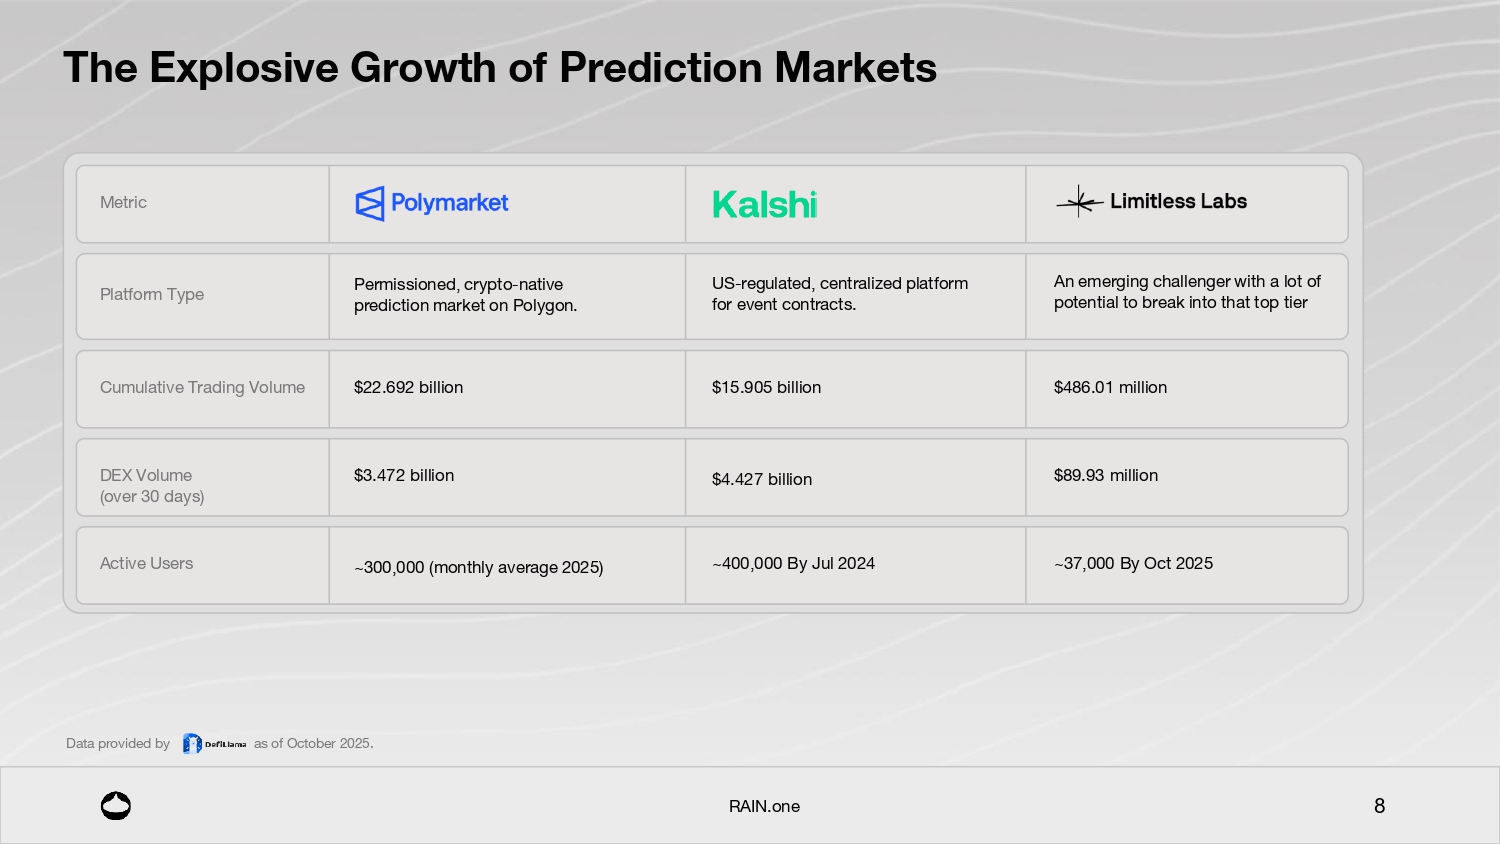Click the green Kalshi logo
Screen dimensions: 1500x844
pyautogui.click(x=765, y=205)
